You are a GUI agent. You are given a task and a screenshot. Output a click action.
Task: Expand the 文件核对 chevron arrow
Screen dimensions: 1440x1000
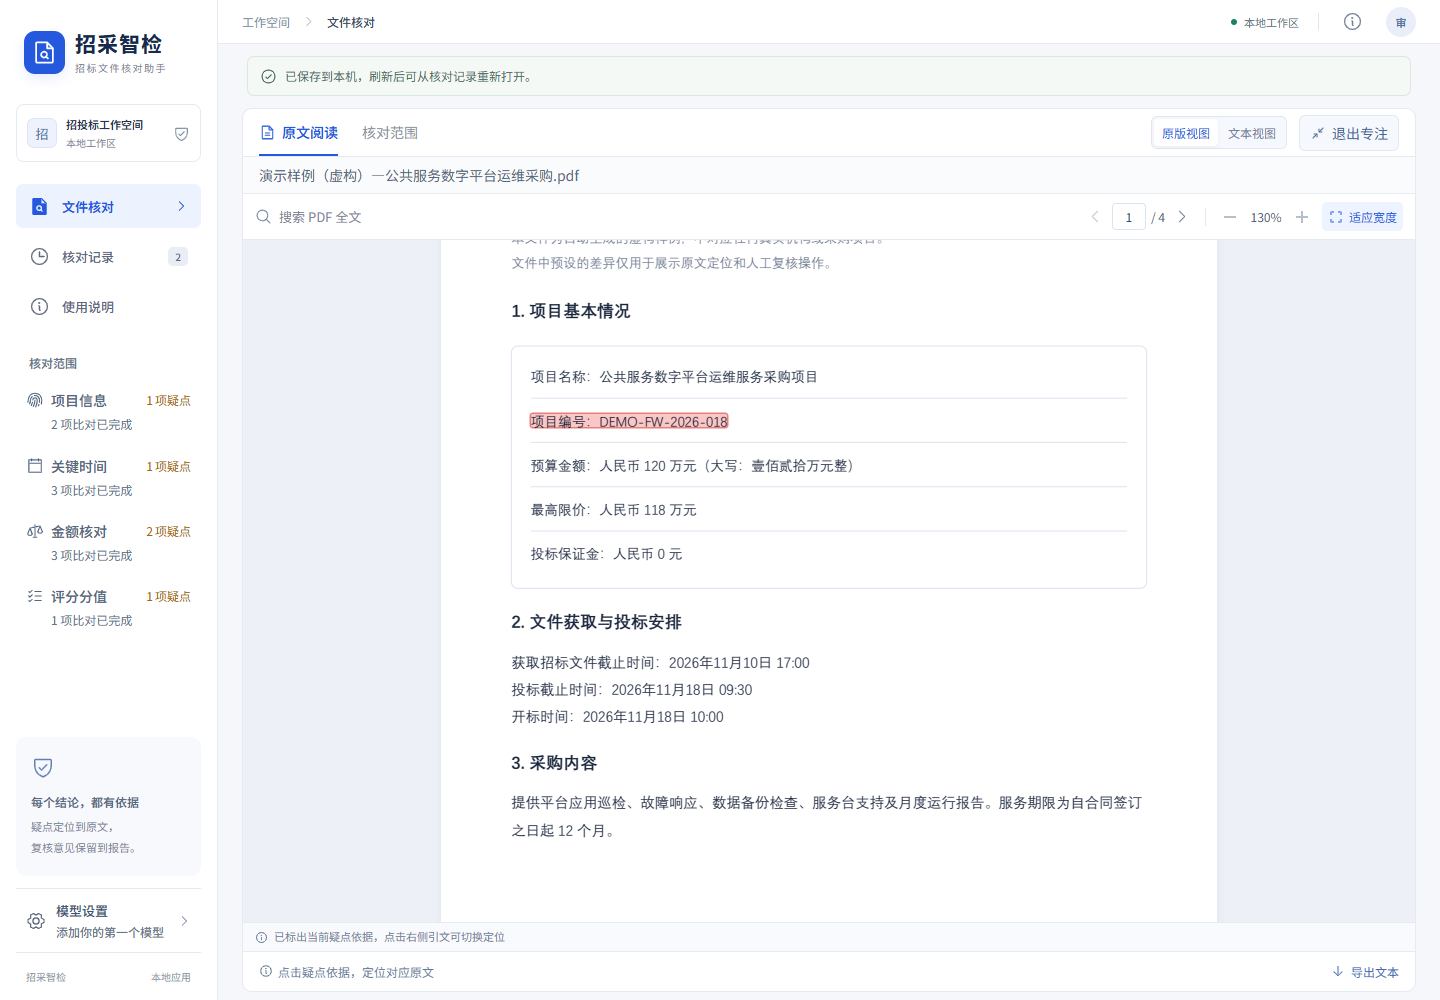(x=181, y=206)
